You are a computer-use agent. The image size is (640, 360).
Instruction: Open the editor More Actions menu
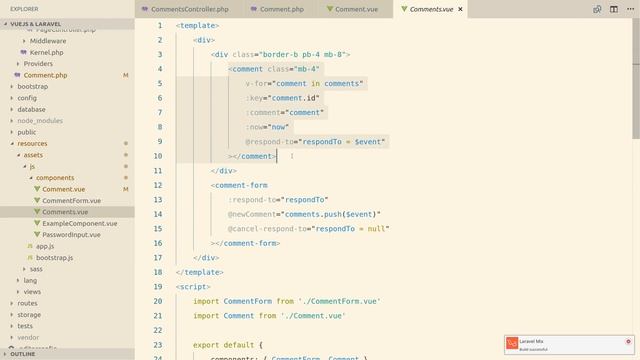pyautogui.click(x=630, y=9)
